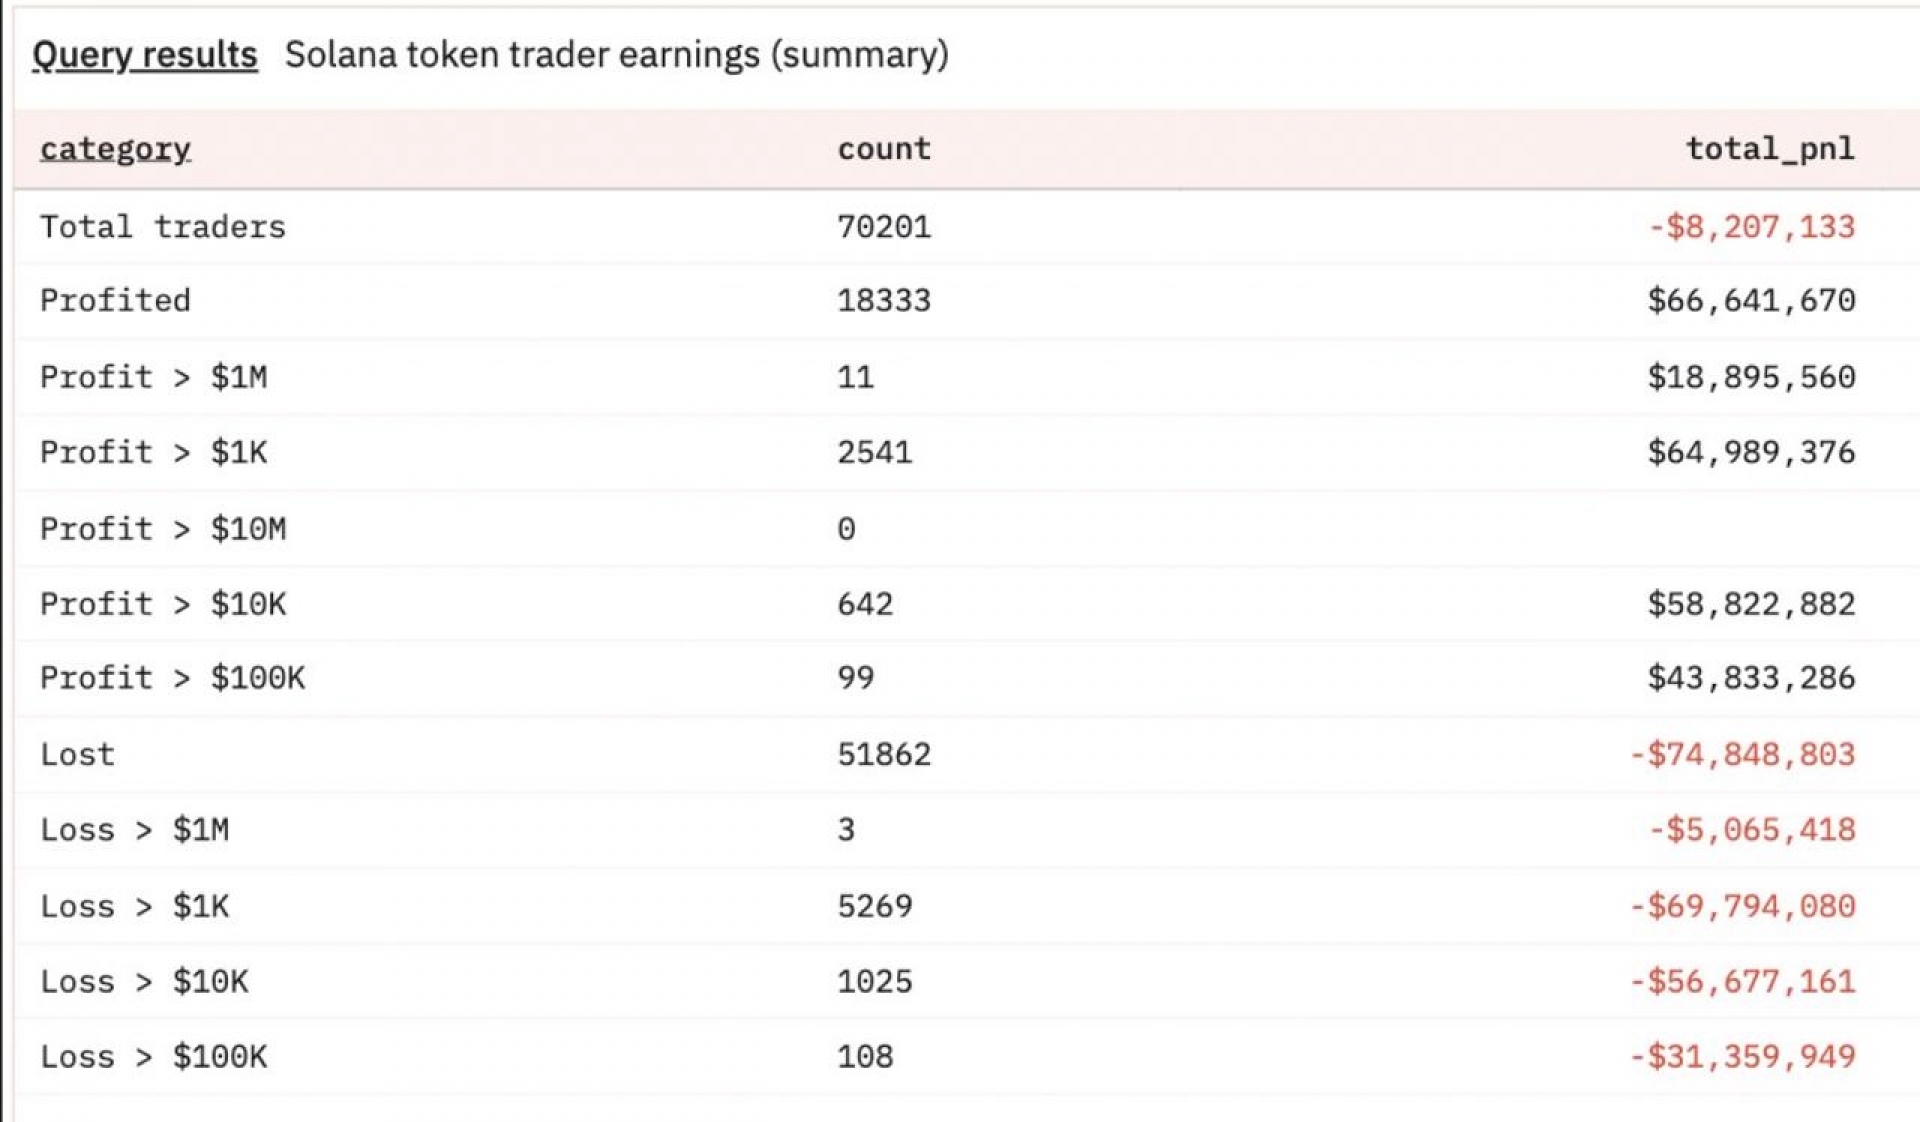Screen dimensions: 1920x1122
Task: Click the Loss > $1M count cell
Action: click(x=846, y=829)
